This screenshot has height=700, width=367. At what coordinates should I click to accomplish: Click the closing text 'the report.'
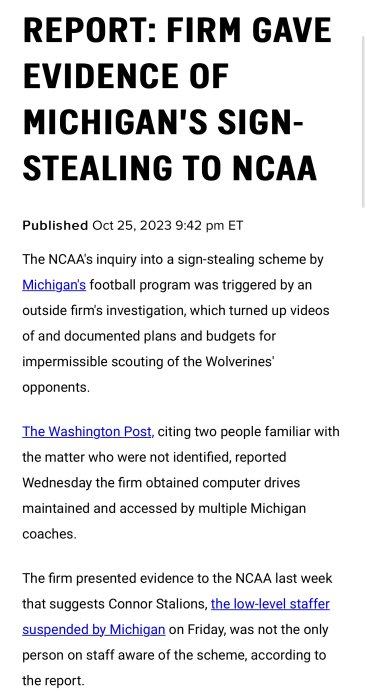tap(53, 681)
